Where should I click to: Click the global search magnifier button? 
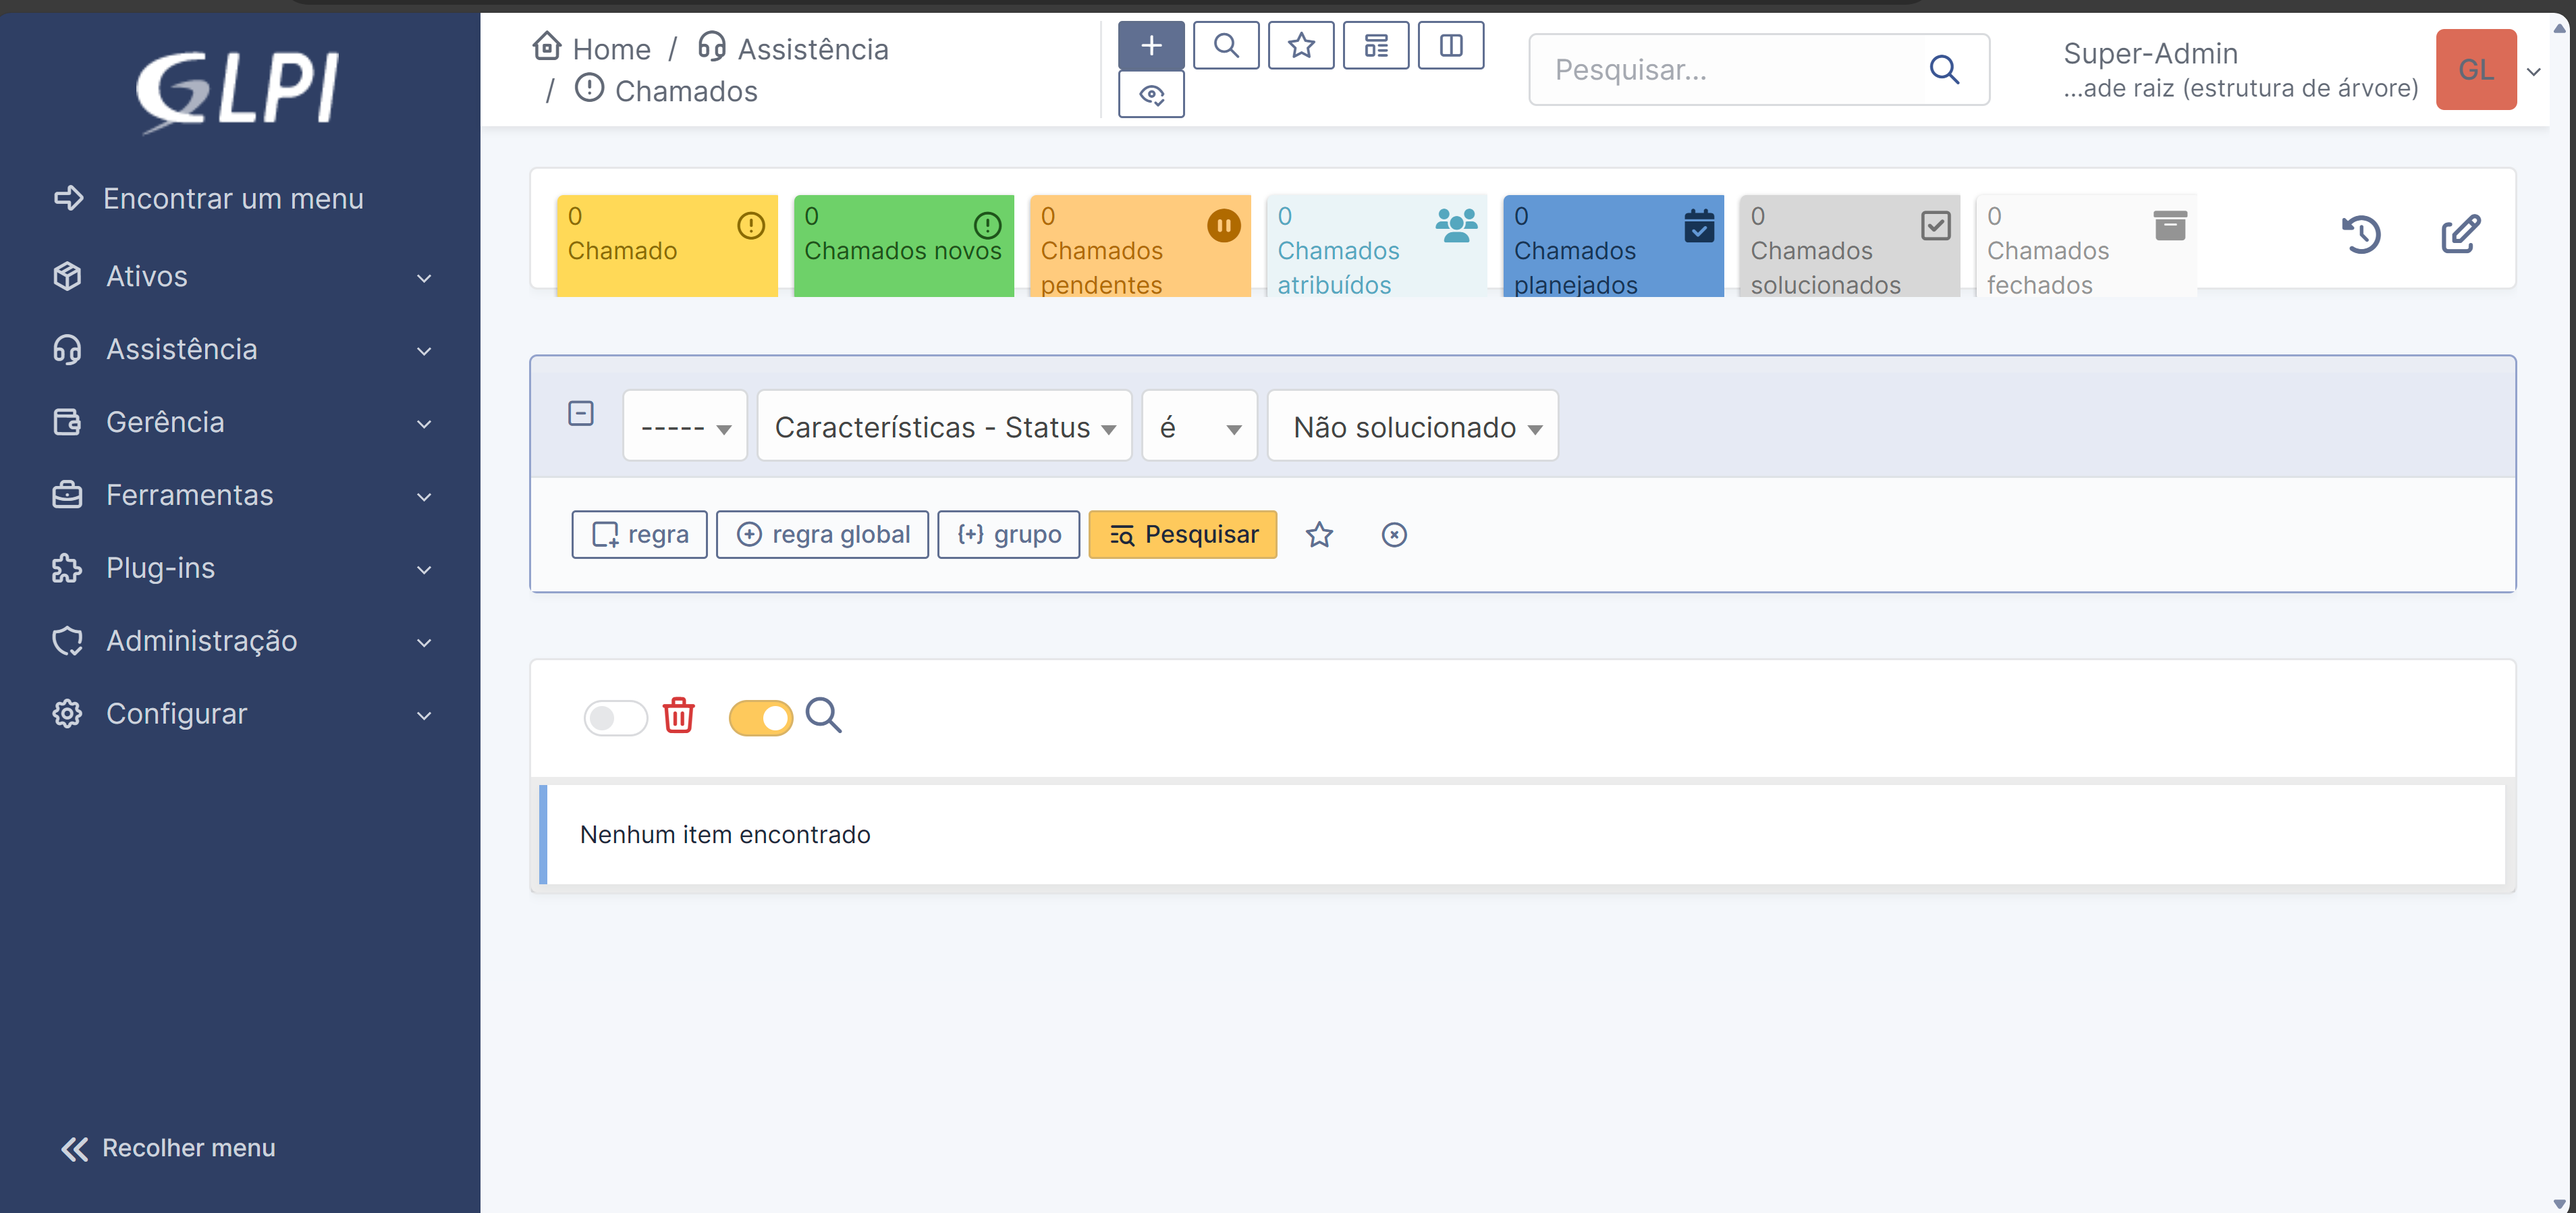(1944, 69)
